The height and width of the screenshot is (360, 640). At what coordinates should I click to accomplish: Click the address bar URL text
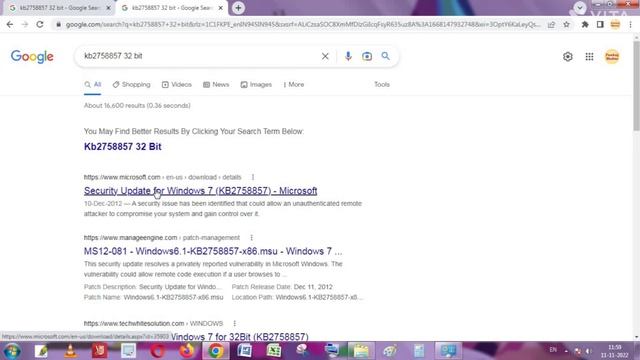click(302, 24)
